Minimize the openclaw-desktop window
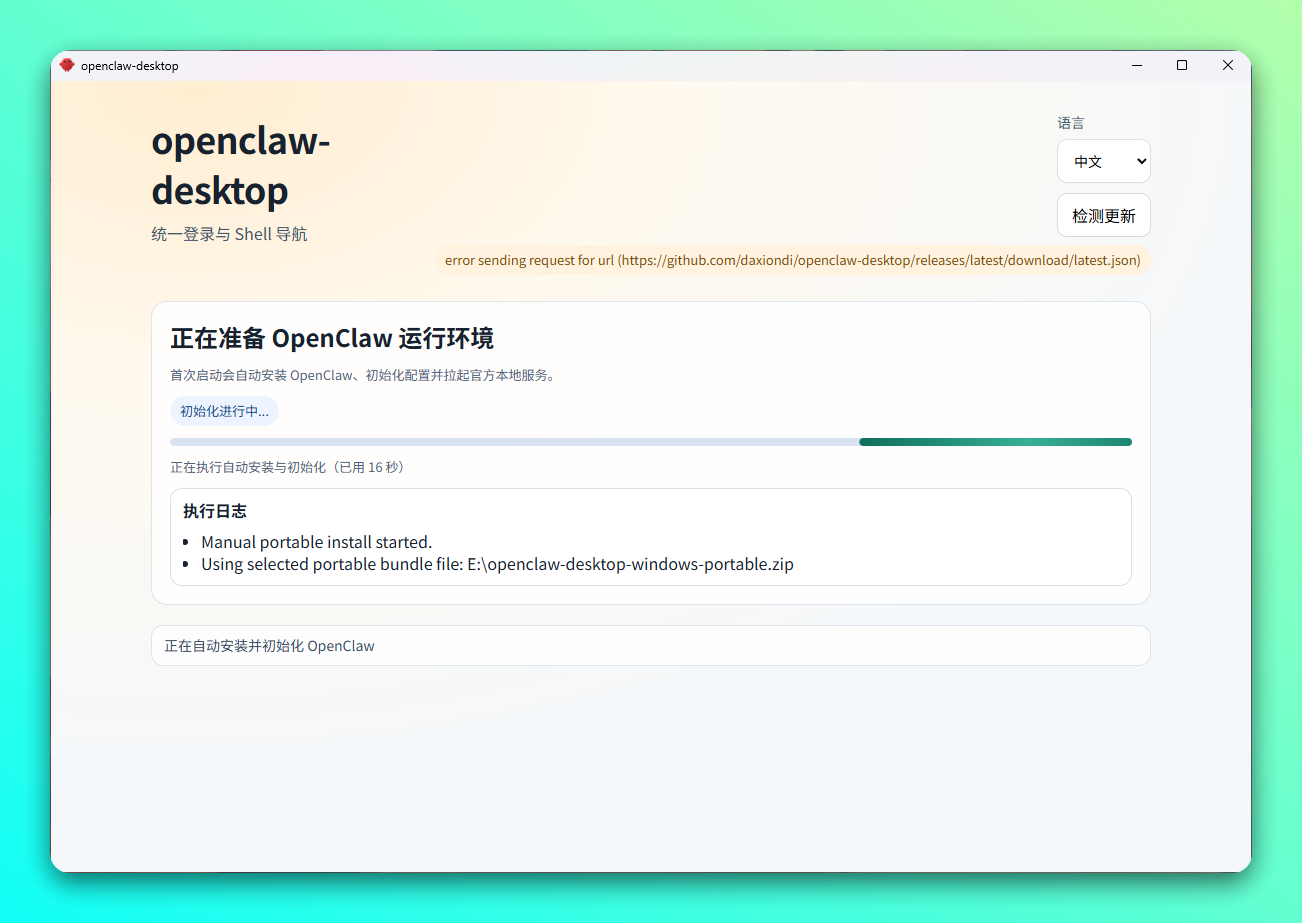The height and width of the screenshot is (923, 1302). point(1137,65)
